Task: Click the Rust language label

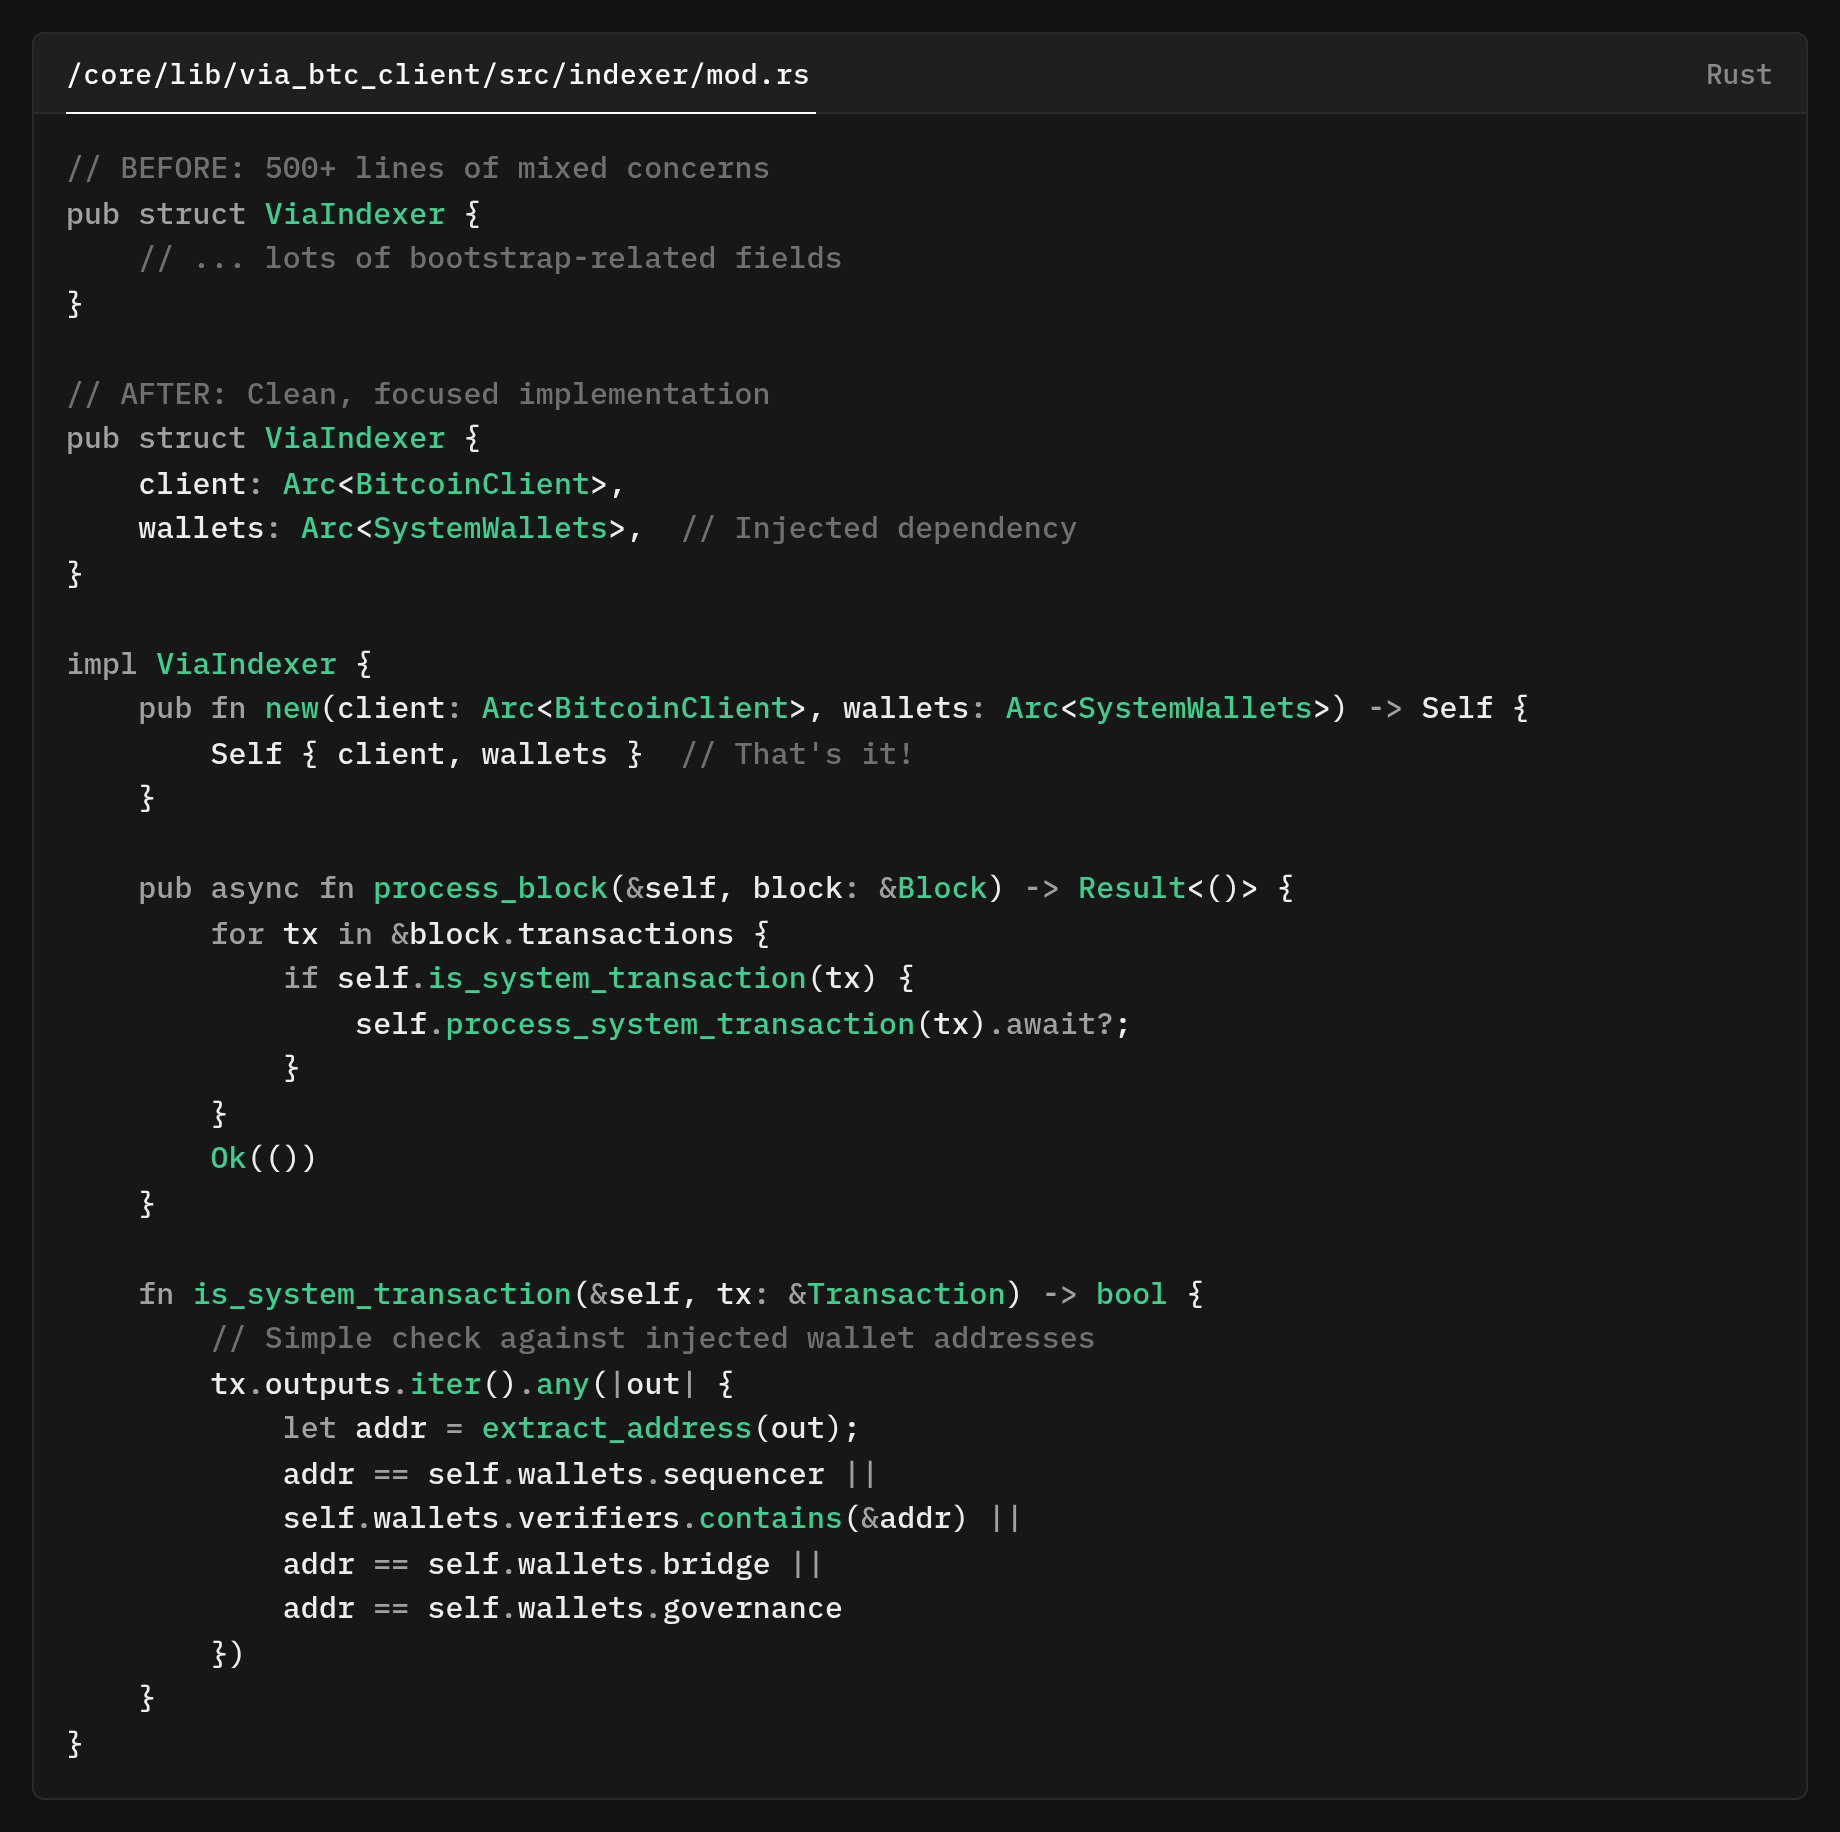Action: click(1738, 75)
